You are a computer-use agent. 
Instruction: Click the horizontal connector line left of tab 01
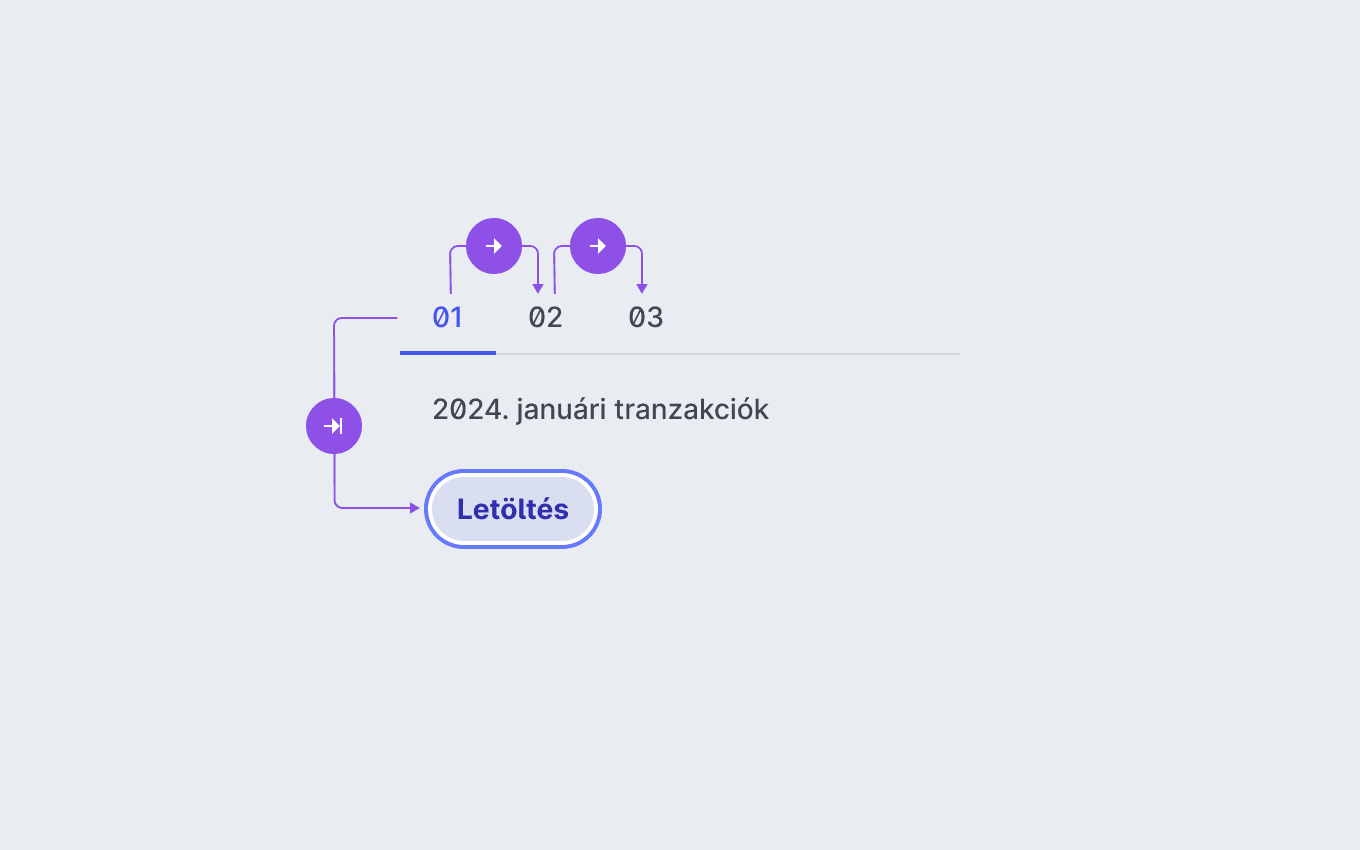368,318
